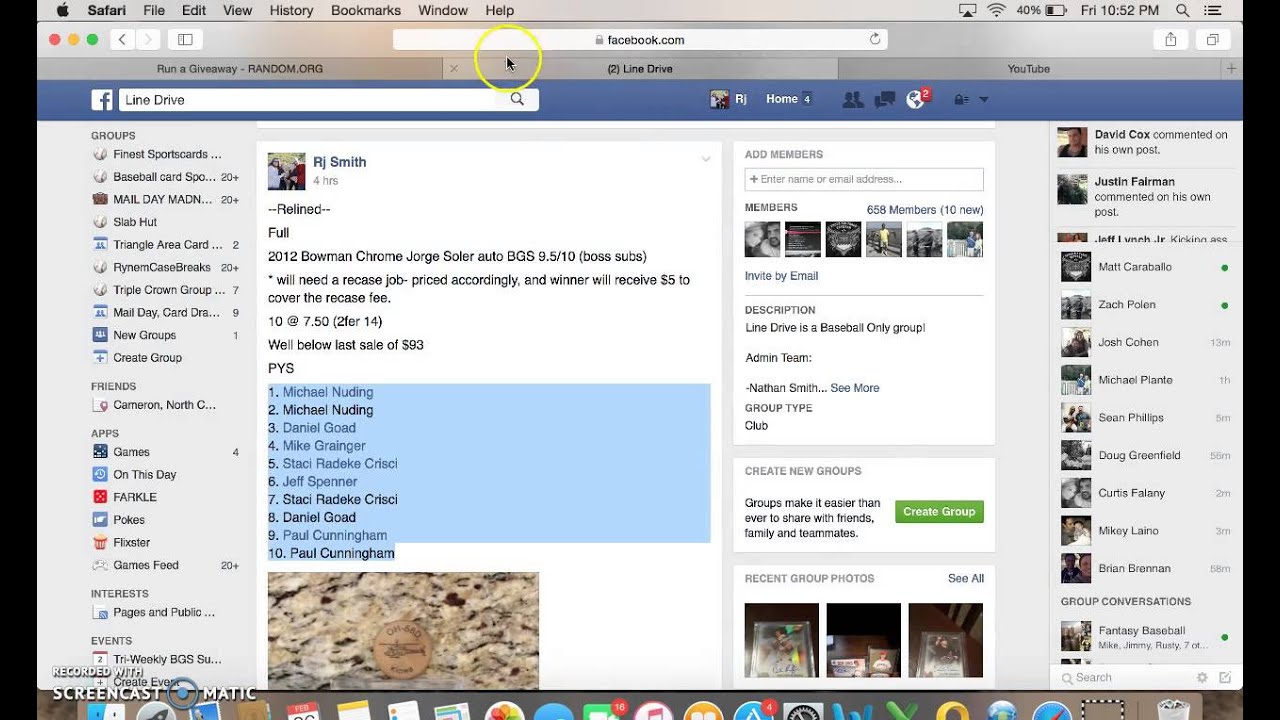Screen dimensions: 1280x720
Task: Open chat options gear icon
Action: [1202, 677]
